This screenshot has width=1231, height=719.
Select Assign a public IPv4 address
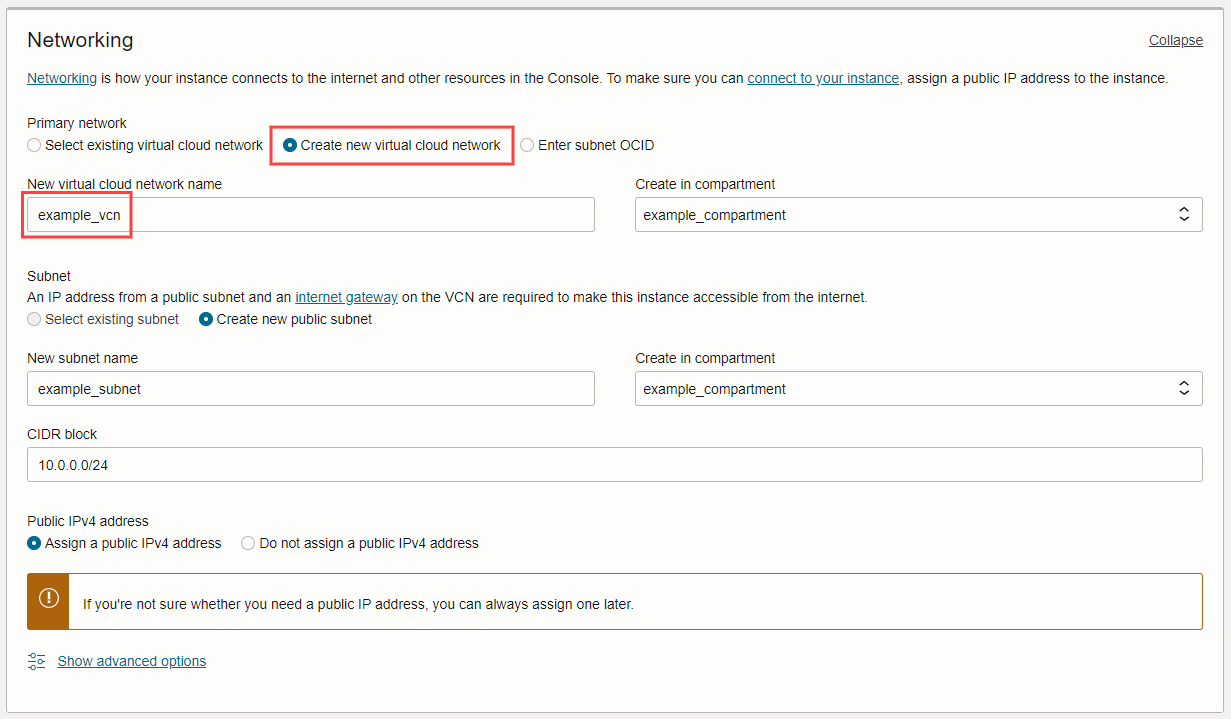[35, 543]
